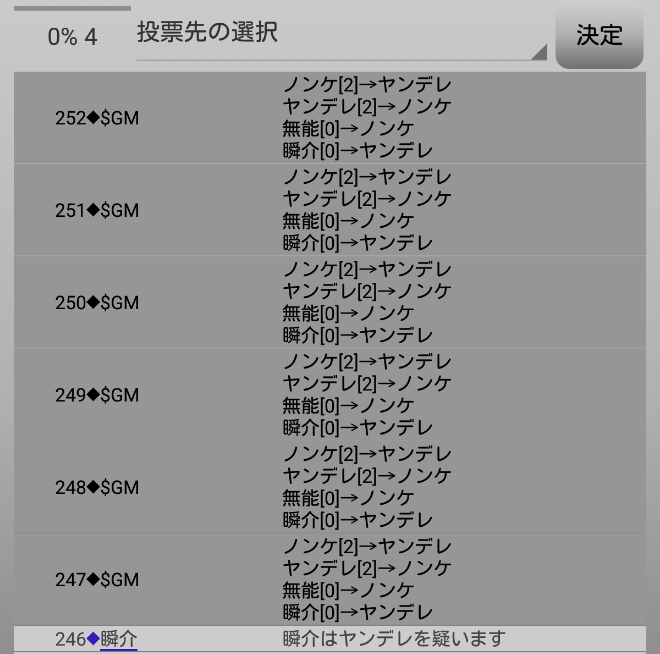Open the 瞬介 name link in post 246
This screenshot has width=660, height=654.
[x=119, y=639]
